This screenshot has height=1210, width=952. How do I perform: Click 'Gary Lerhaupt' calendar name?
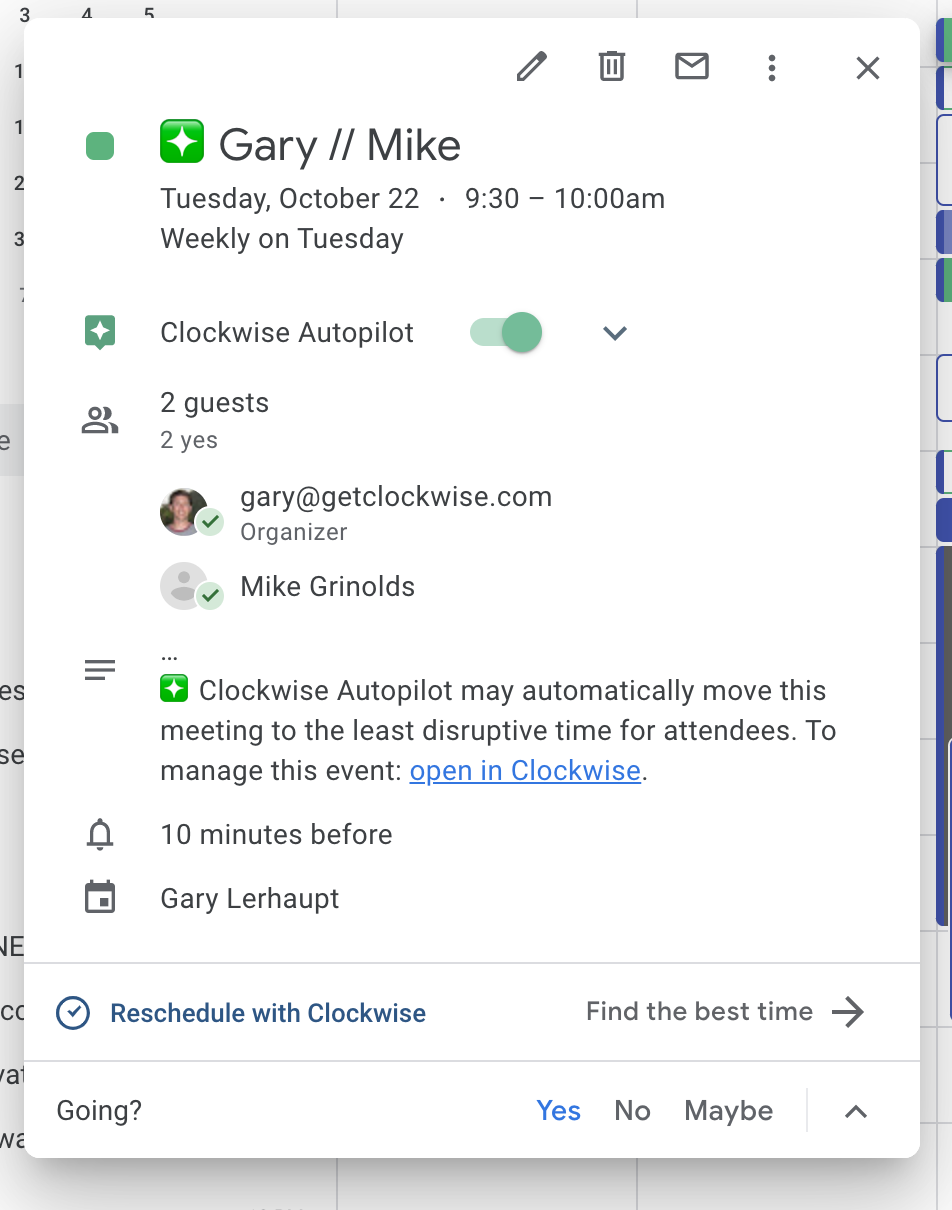tap(250, 898)
